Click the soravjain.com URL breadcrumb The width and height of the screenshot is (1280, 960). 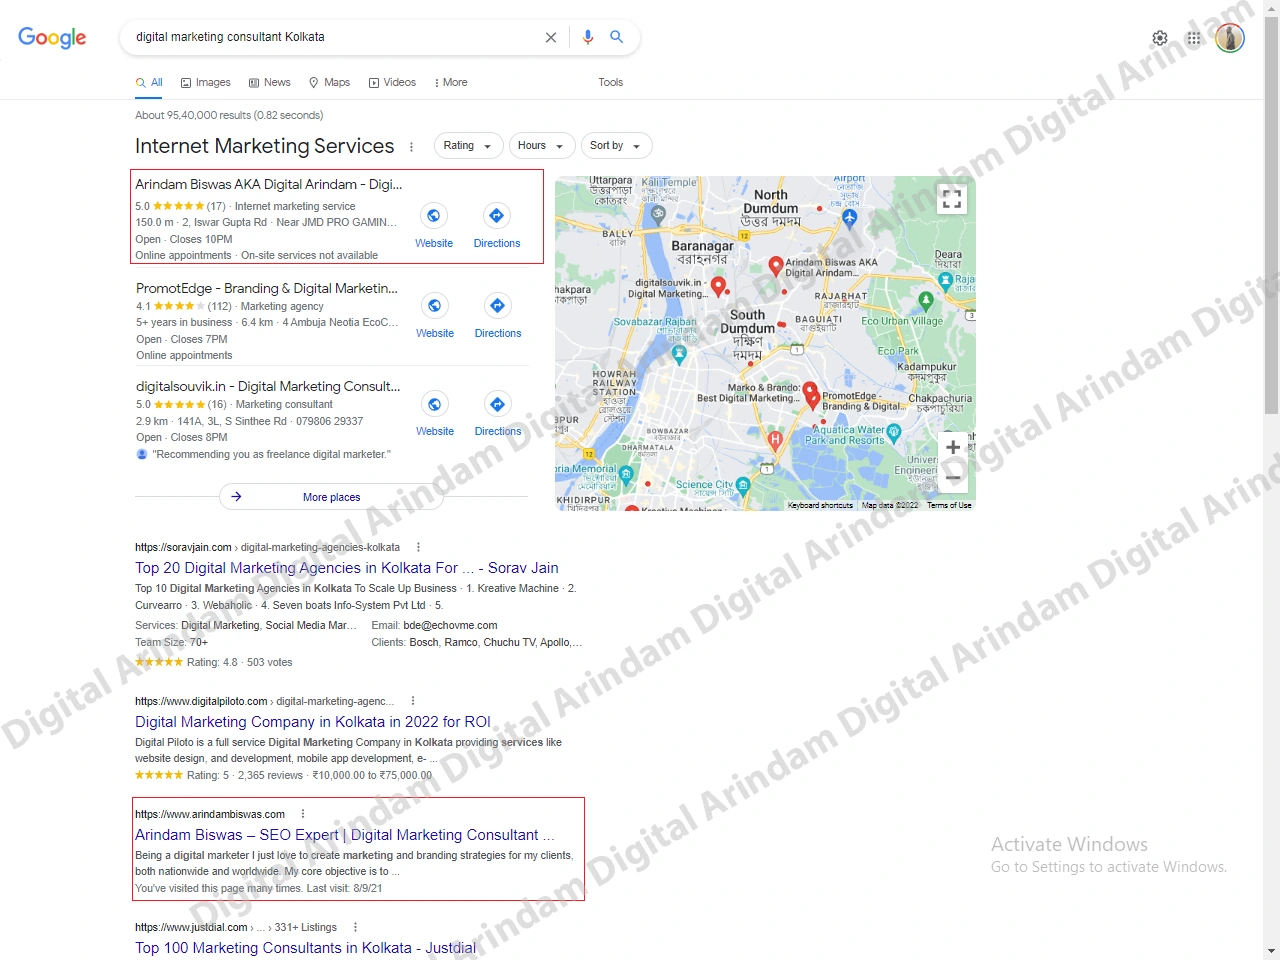[268, 547]
